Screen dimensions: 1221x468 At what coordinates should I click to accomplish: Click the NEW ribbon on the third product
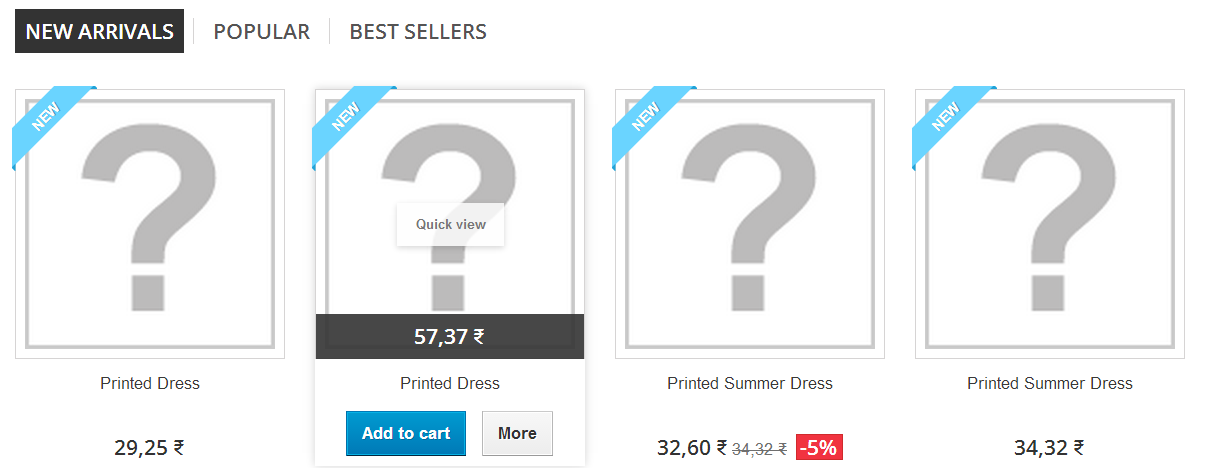pyautogui.click(x=648, y=119)
